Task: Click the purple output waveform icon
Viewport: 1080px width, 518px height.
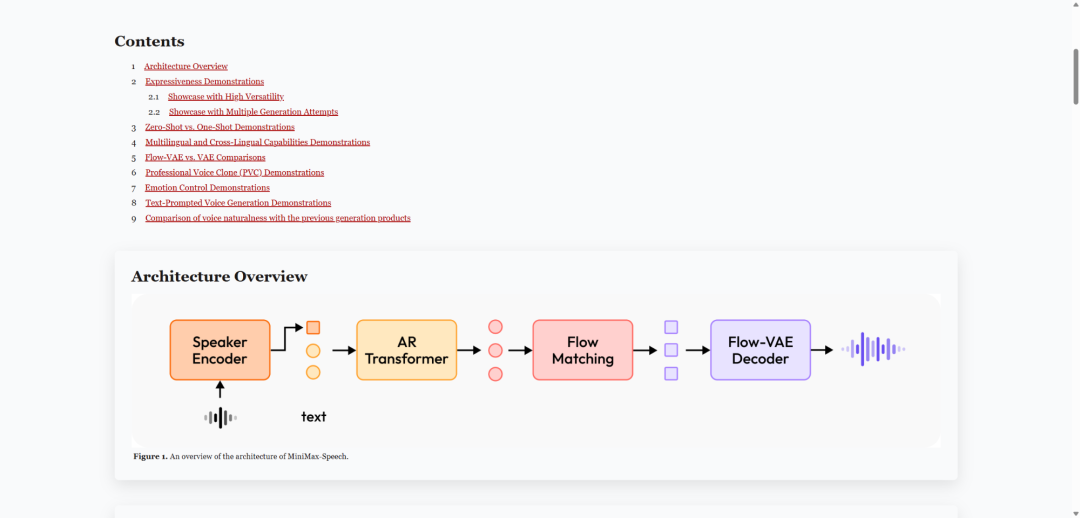Action: point(873,349)
